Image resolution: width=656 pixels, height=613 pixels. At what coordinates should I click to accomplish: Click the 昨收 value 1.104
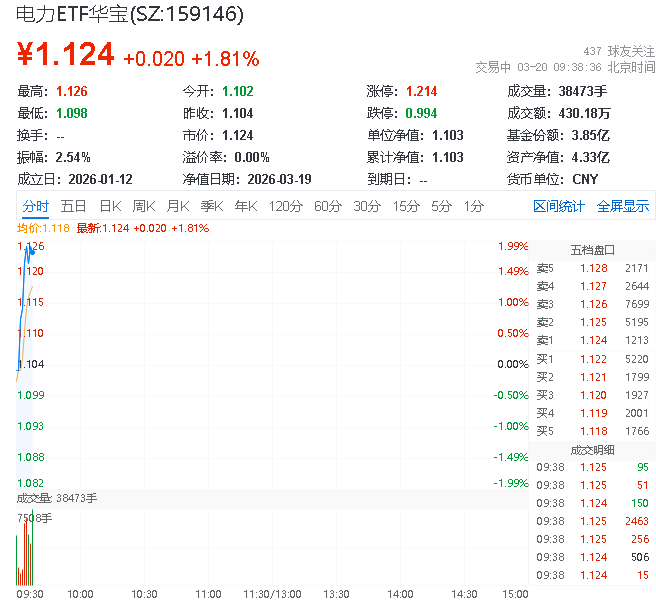[x=238, y=113]
